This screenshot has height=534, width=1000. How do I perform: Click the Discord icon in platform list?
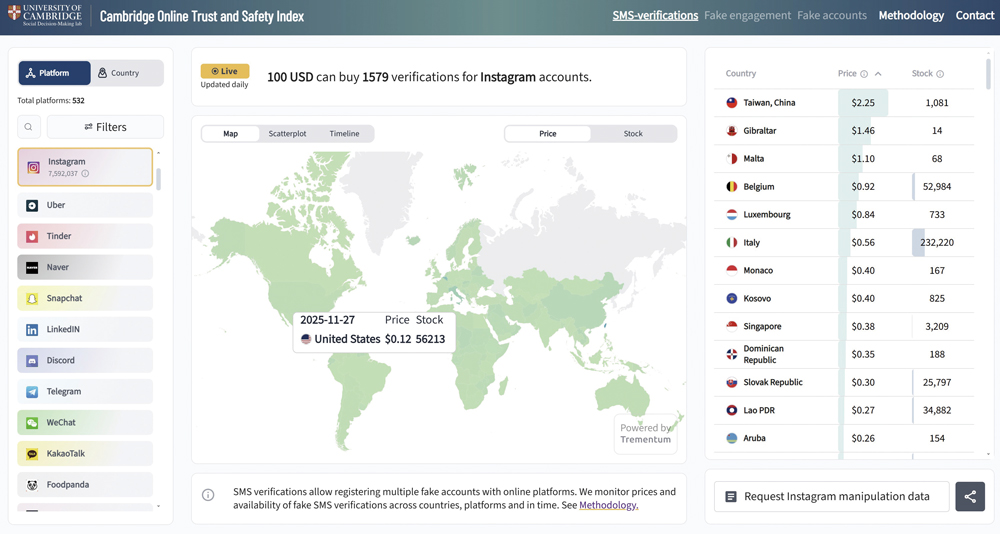32,361
